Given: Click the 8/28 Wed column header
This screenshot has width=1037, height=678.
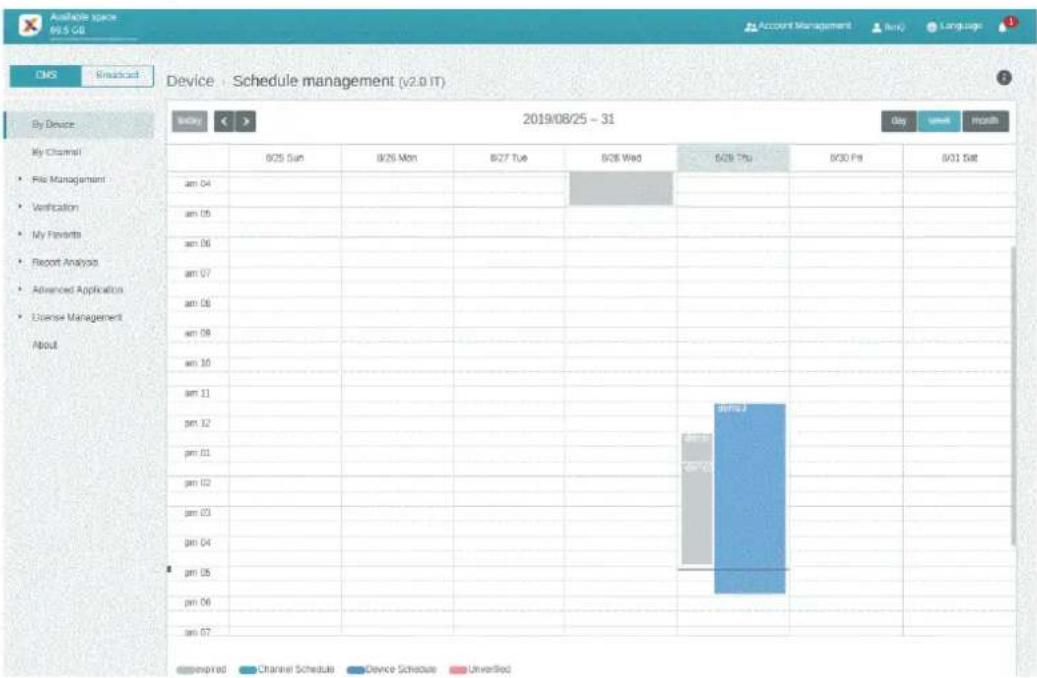Looking at the screenshot, I should 621,158.
